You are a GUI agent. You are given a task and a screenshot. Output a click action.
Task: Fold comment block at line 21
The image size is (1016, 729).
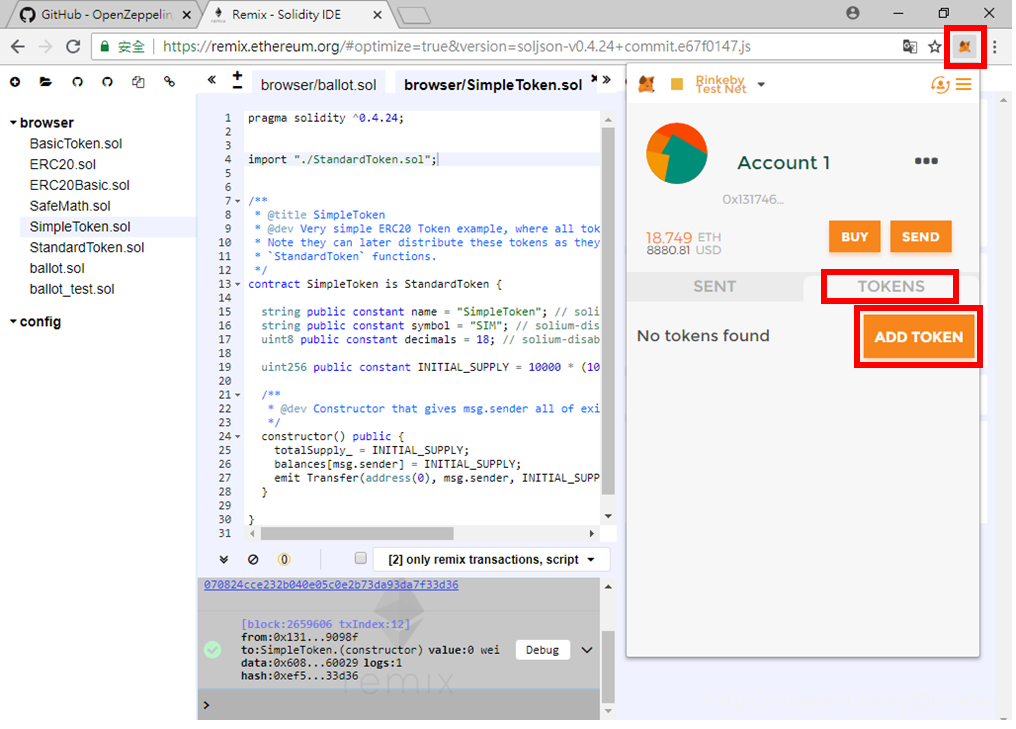(x=237, y=395)
